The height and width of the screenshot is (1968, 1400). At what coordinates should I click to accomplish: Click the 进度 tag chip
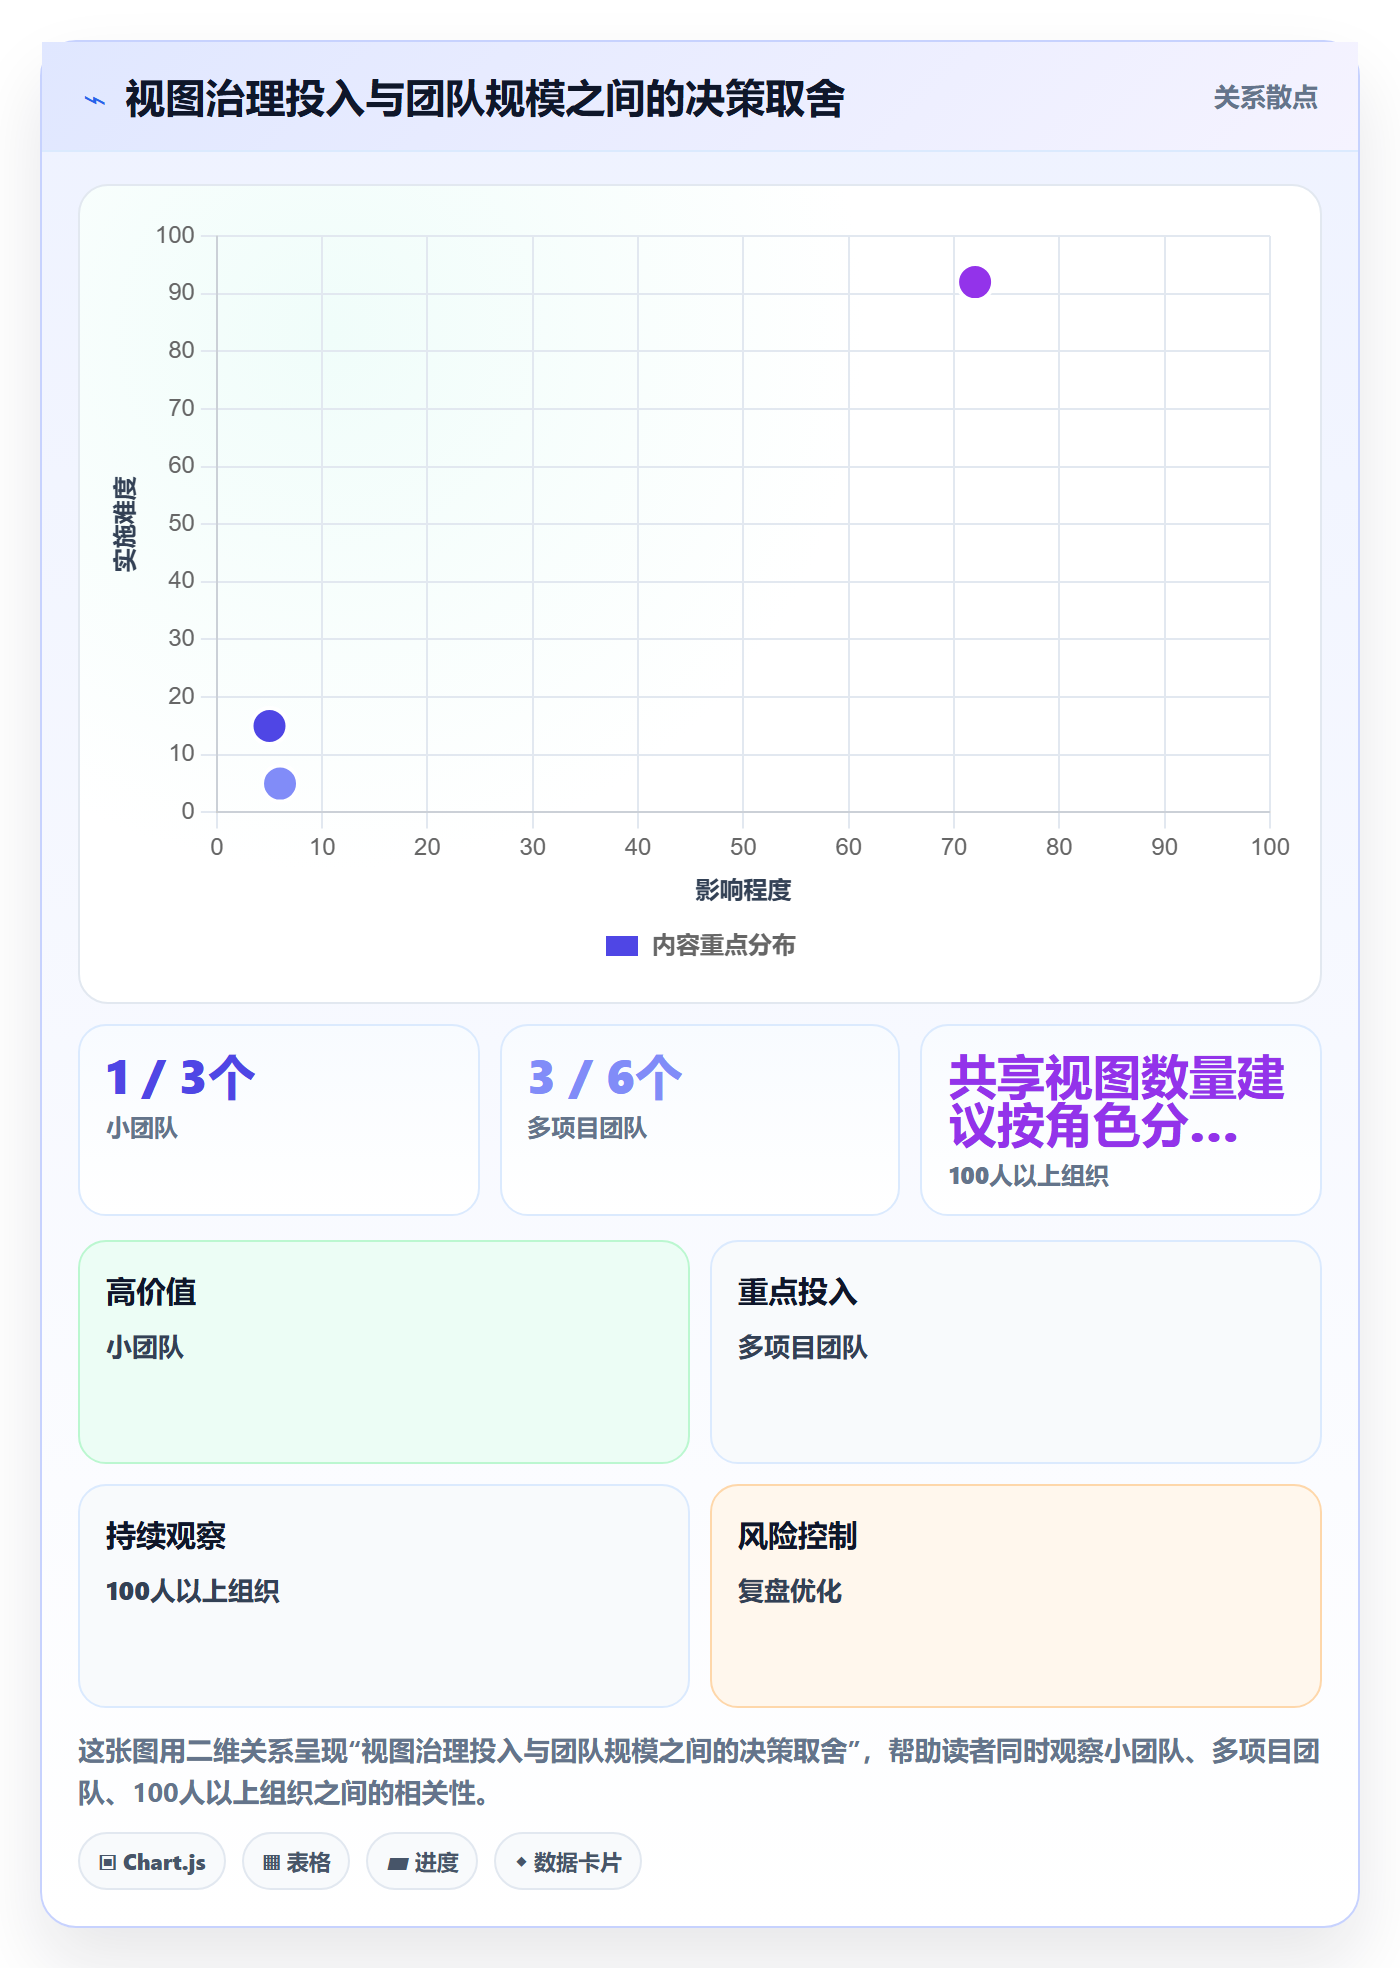click(422, 1862)
